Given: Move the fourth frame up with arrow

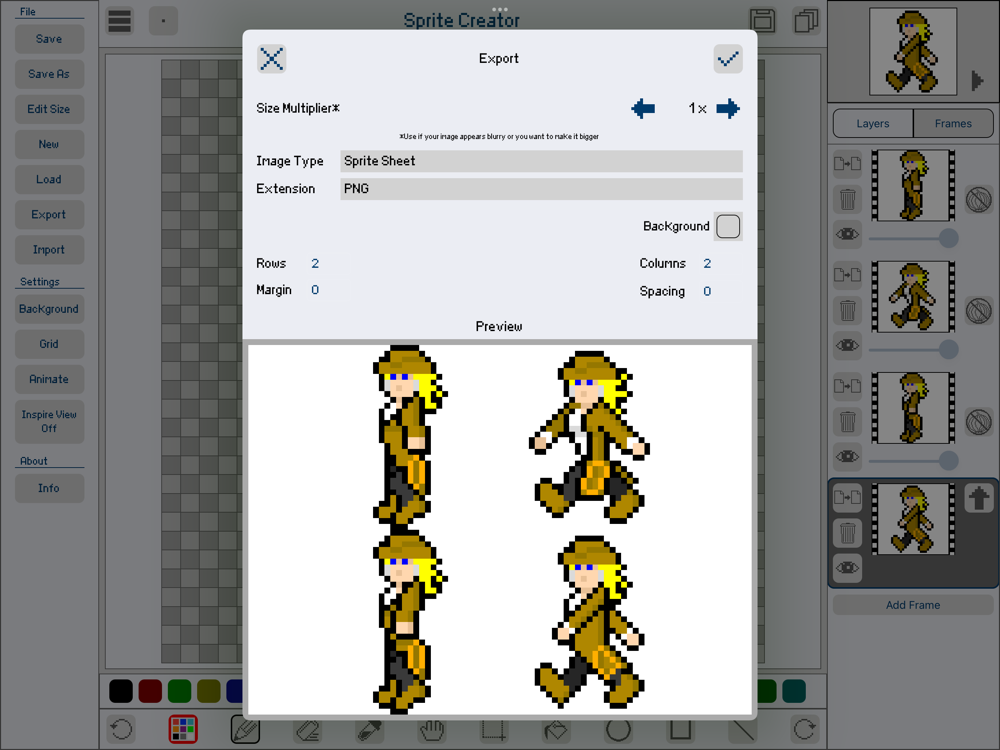Looking at the screenshot, I should point(979,498).
